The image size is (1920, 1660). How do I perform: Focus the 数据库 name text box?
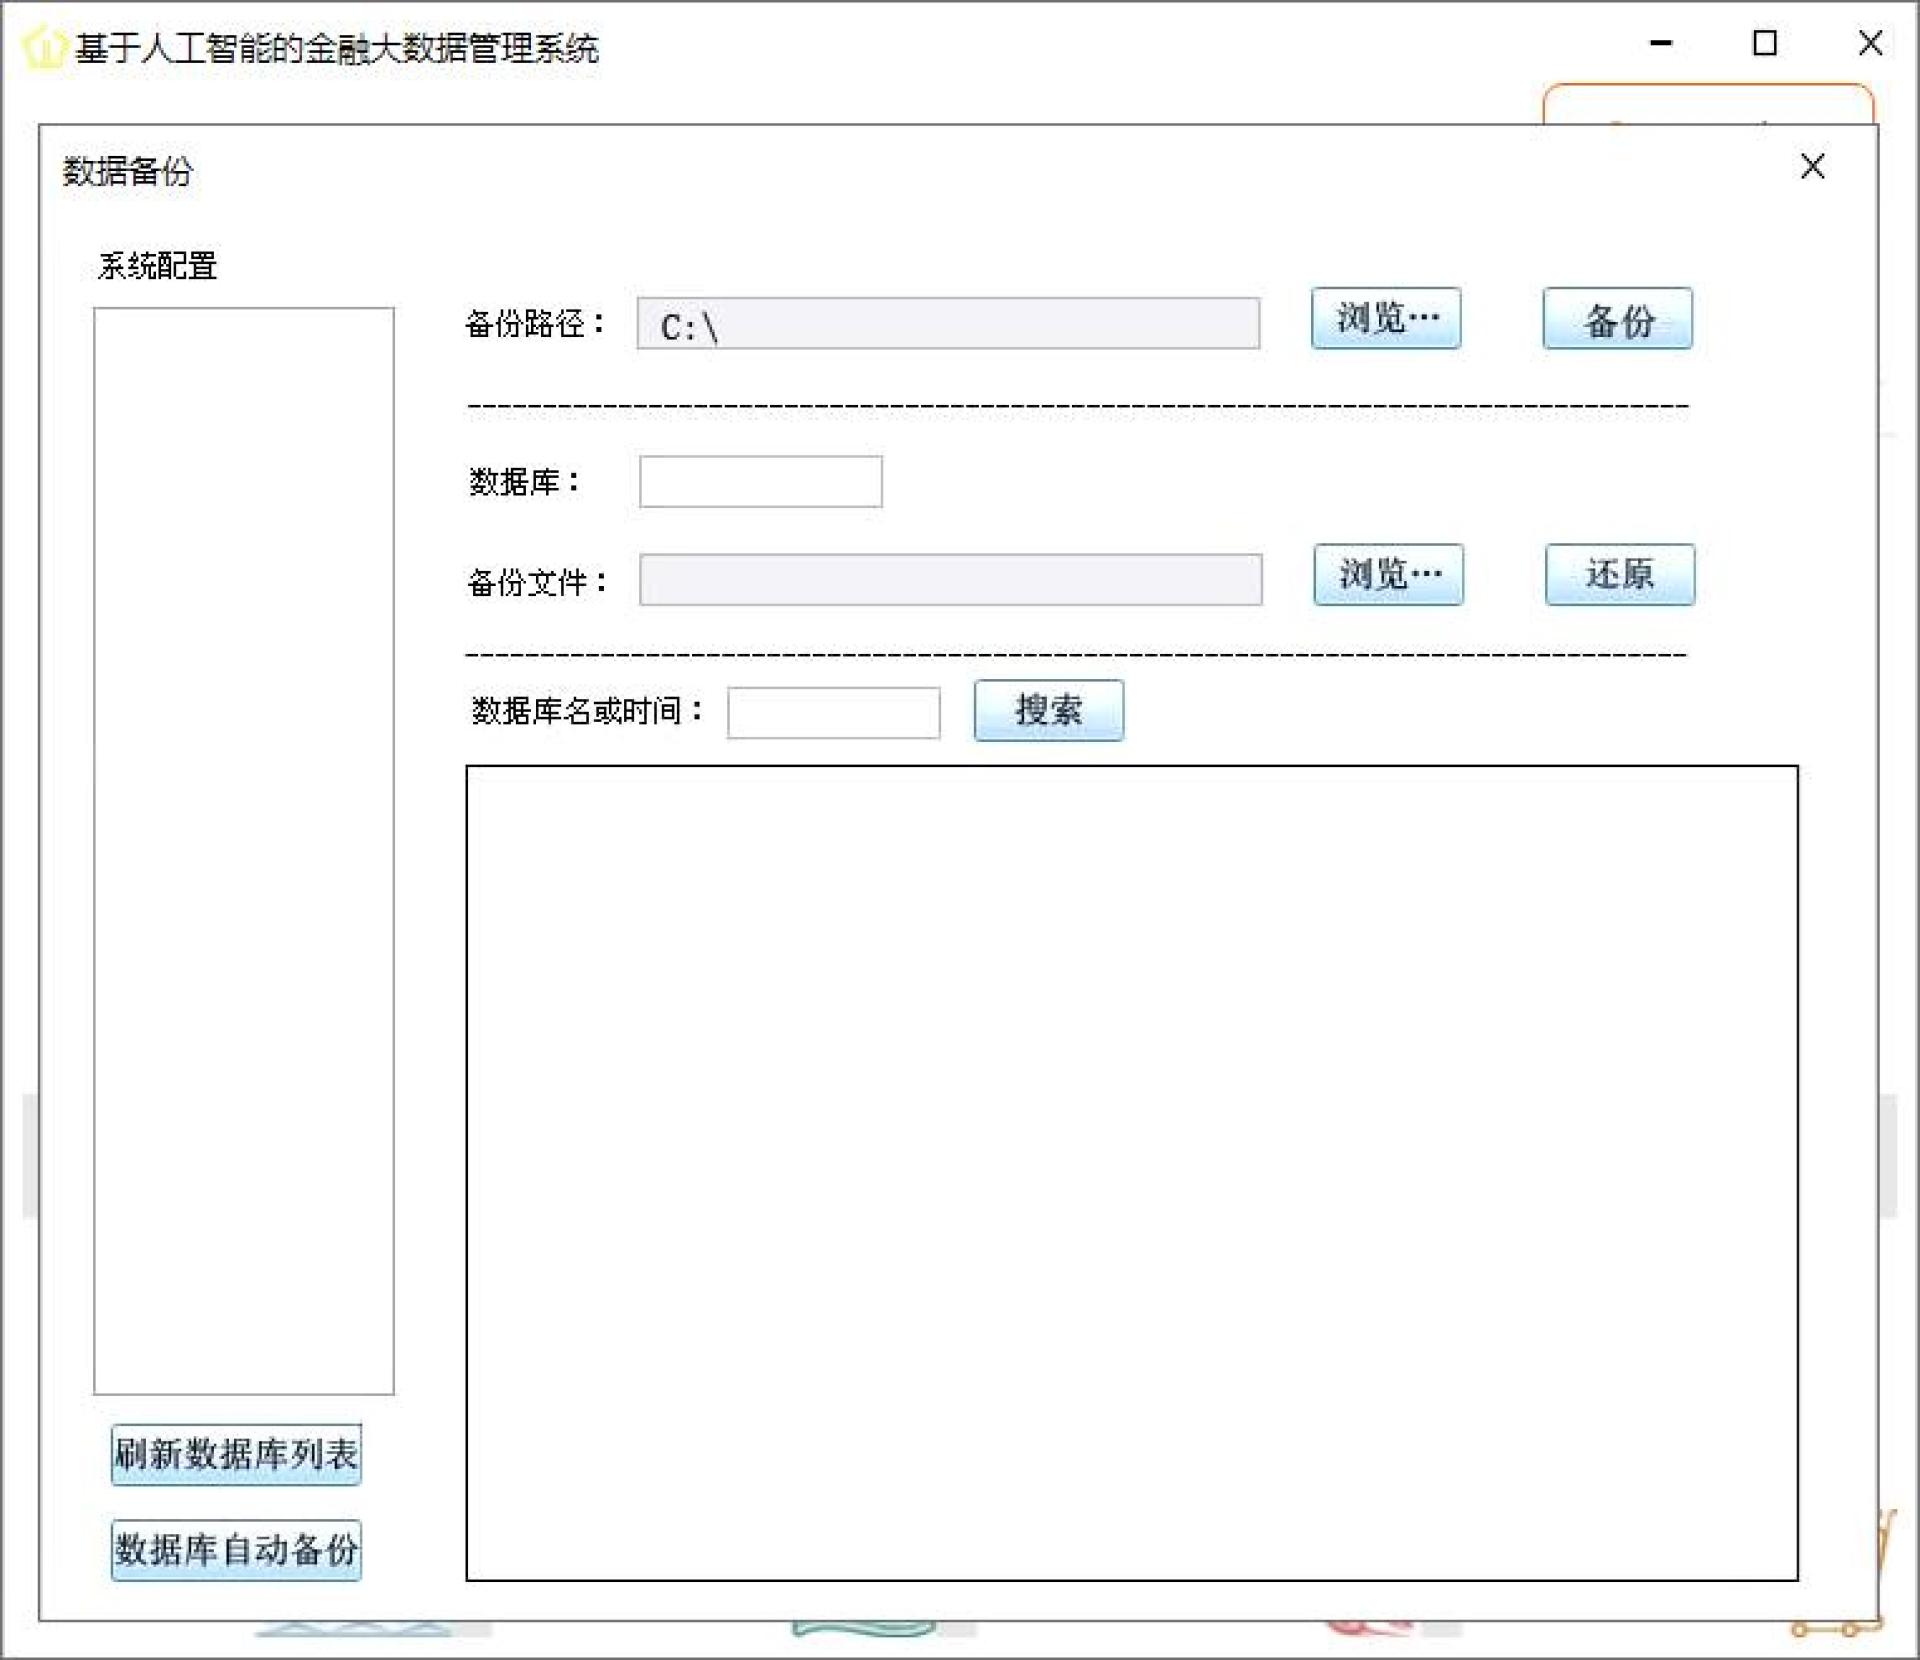760,482
